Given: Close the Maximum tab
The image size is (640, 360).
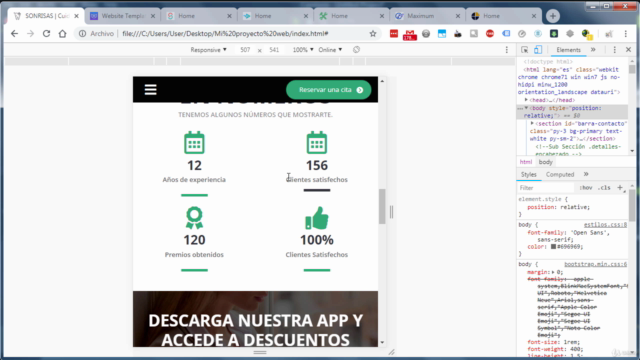Looking at the screenshot, I should point(458,16).
